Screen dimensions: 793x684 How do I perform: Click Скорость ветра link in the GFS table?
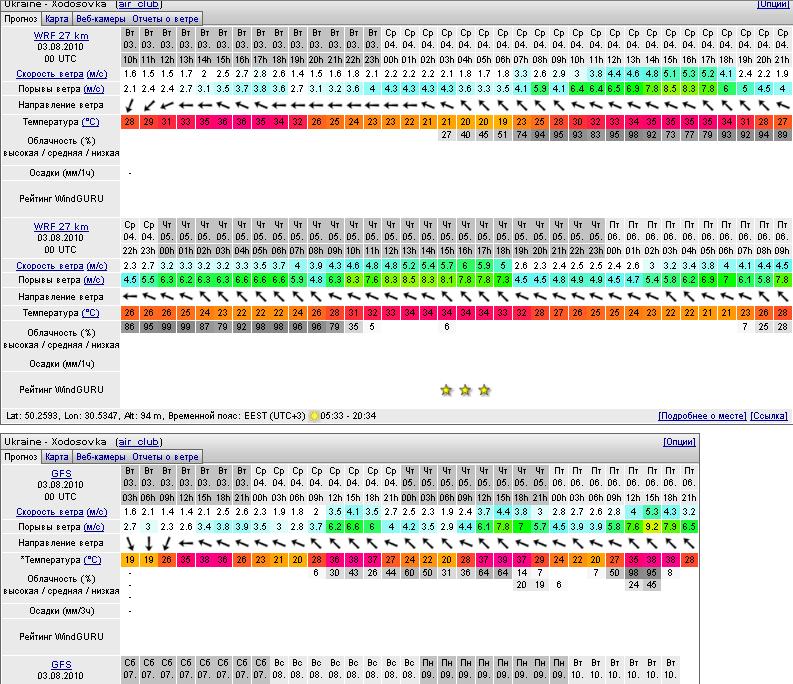click(51, 511)
